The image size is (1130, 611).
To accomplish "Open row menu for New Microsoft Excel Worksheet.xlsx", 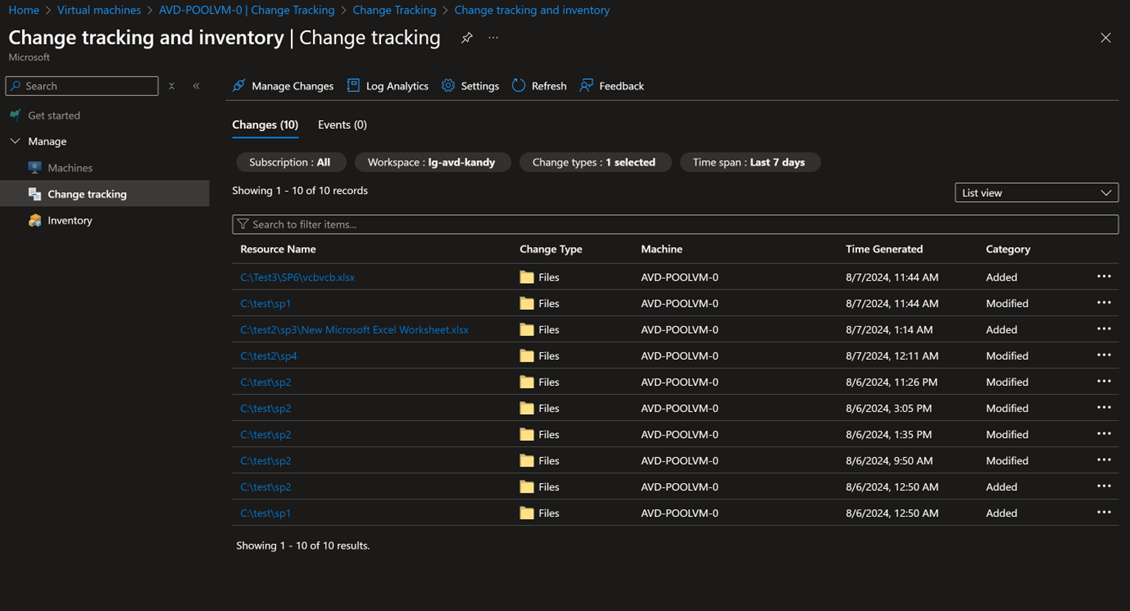I will coord(1104,329).
